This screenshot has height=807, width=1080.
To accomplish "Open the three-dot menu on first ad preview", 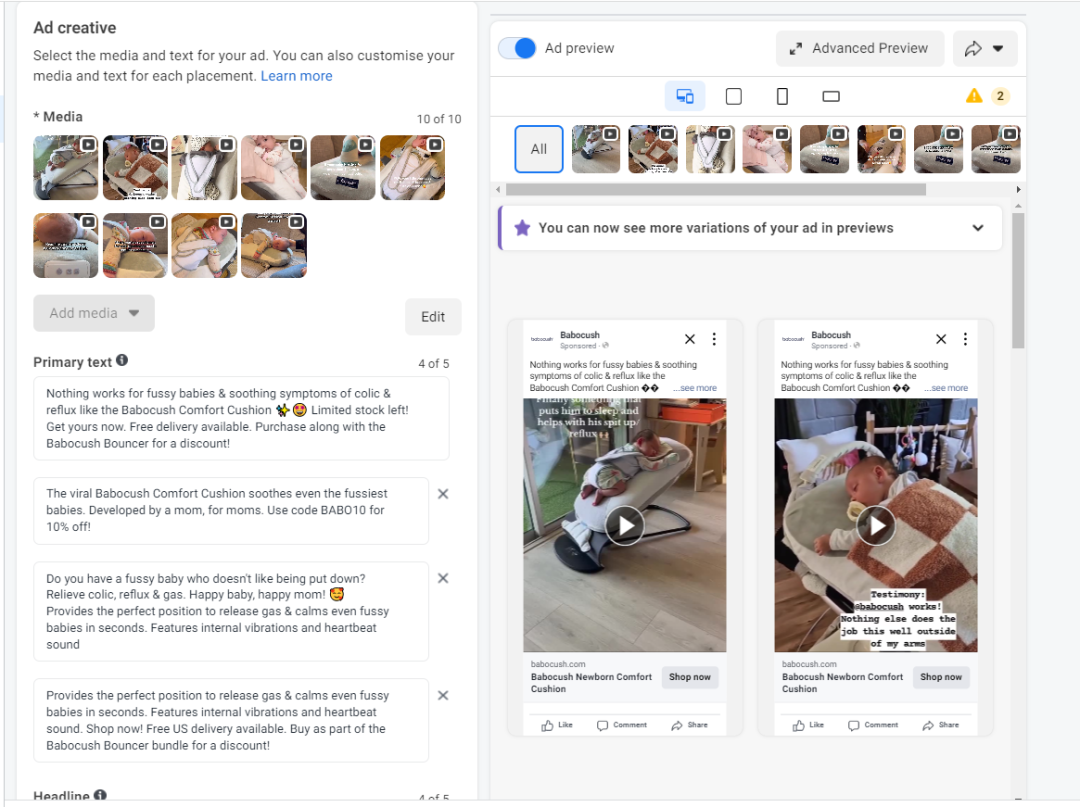I will pyautogui.click(x=714, y=339).
